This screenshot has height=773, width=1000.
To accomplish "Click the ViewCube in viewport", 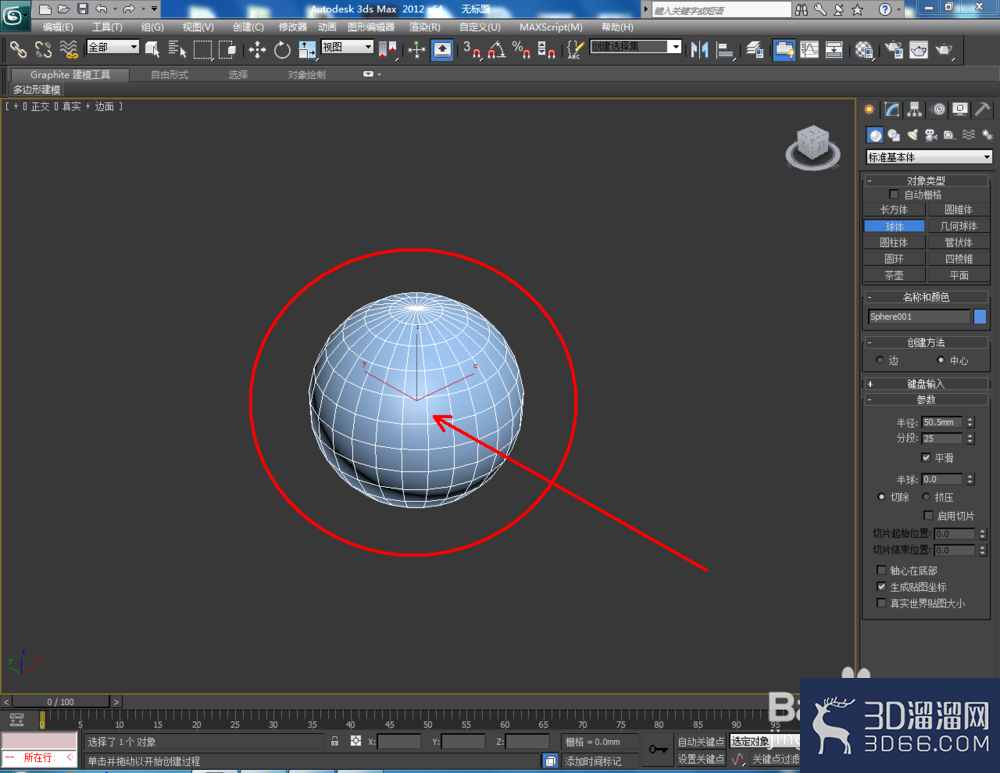I will pos(812,147).
